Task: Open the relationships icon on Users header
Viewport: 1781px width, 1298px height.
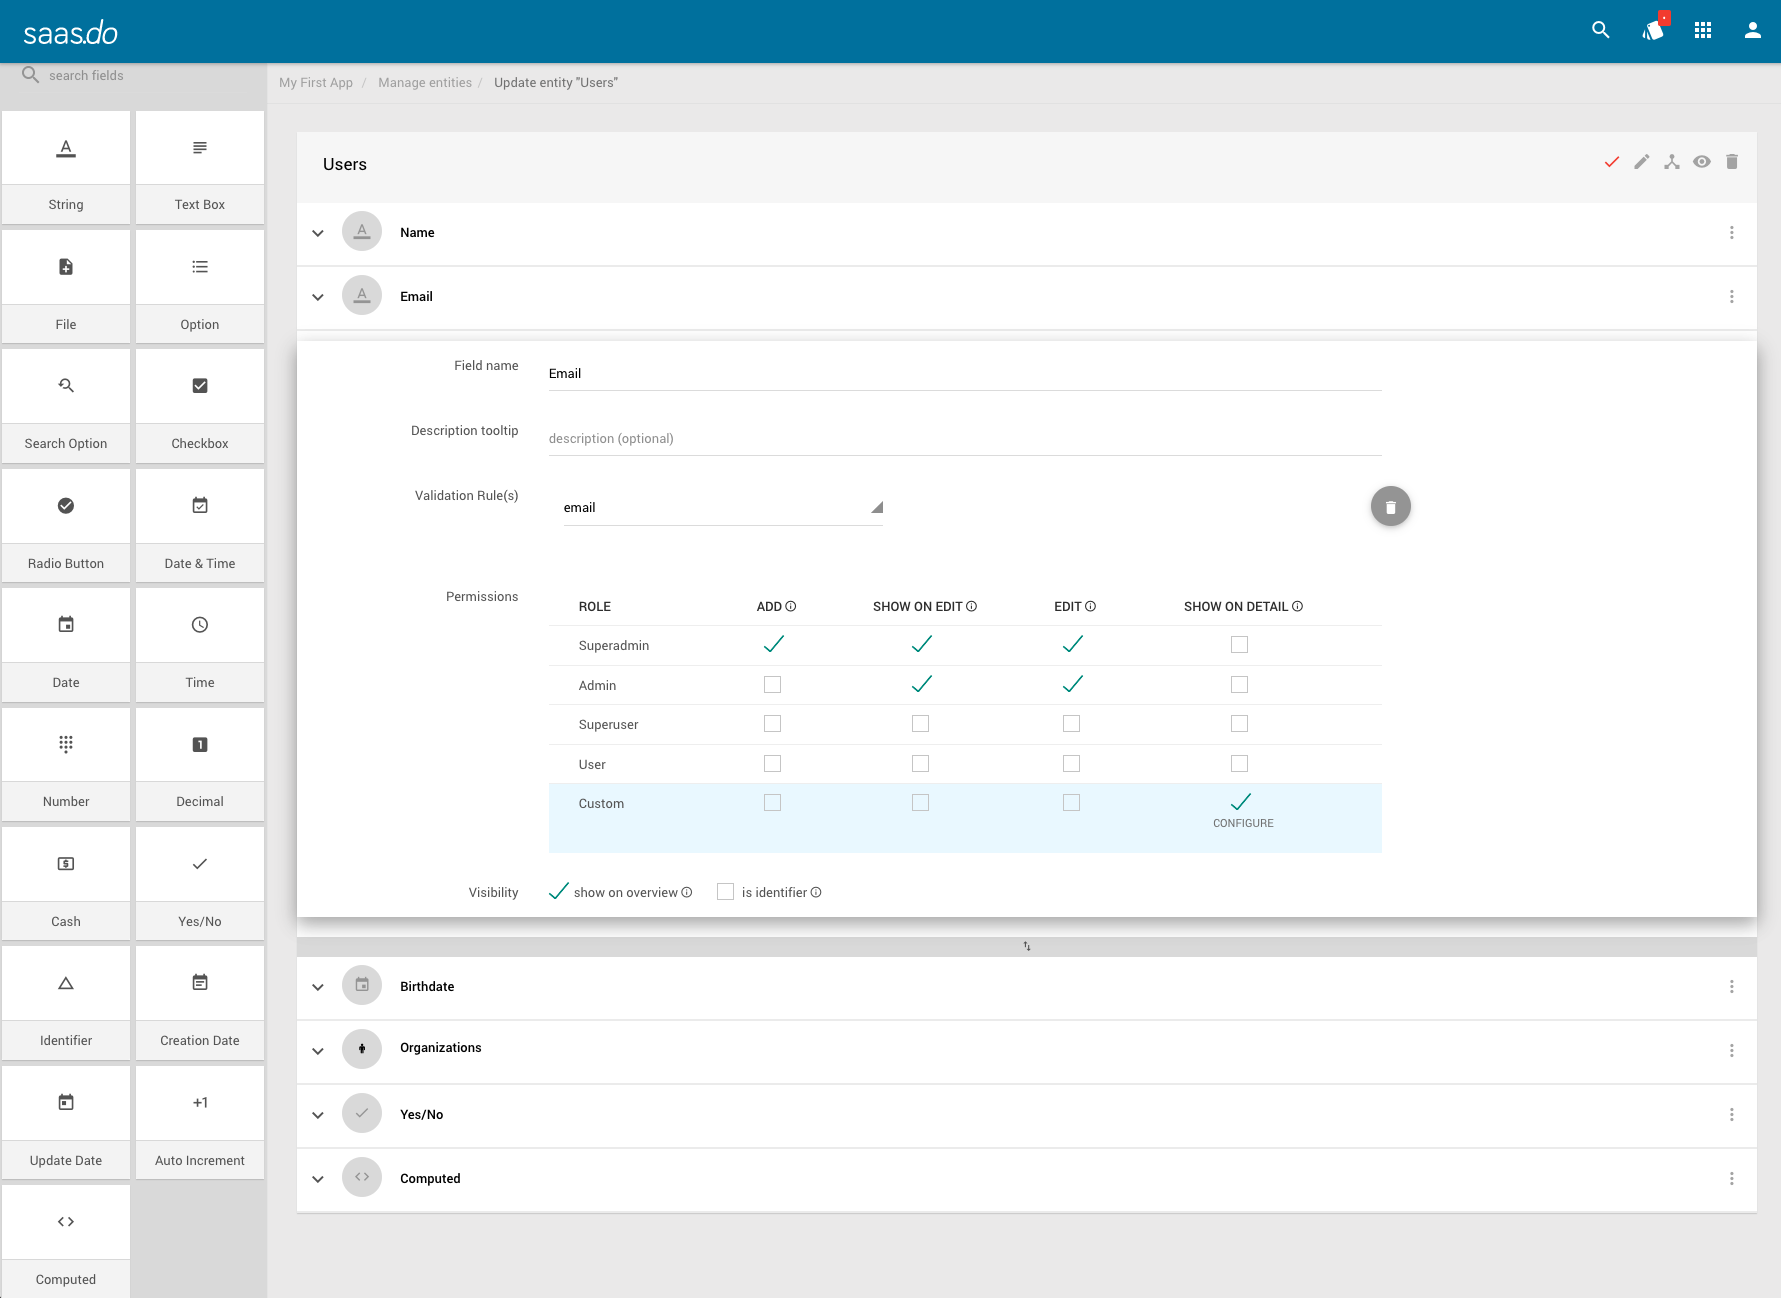Action: click(x=1671, y=161)
